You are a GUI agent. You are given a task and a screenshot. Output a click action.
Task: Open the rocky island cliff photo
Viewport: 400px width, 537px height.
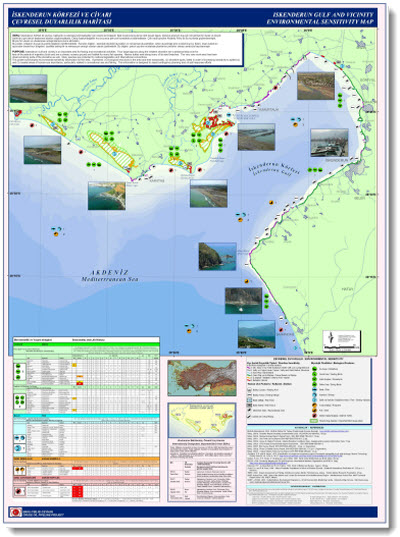(217, 257)
